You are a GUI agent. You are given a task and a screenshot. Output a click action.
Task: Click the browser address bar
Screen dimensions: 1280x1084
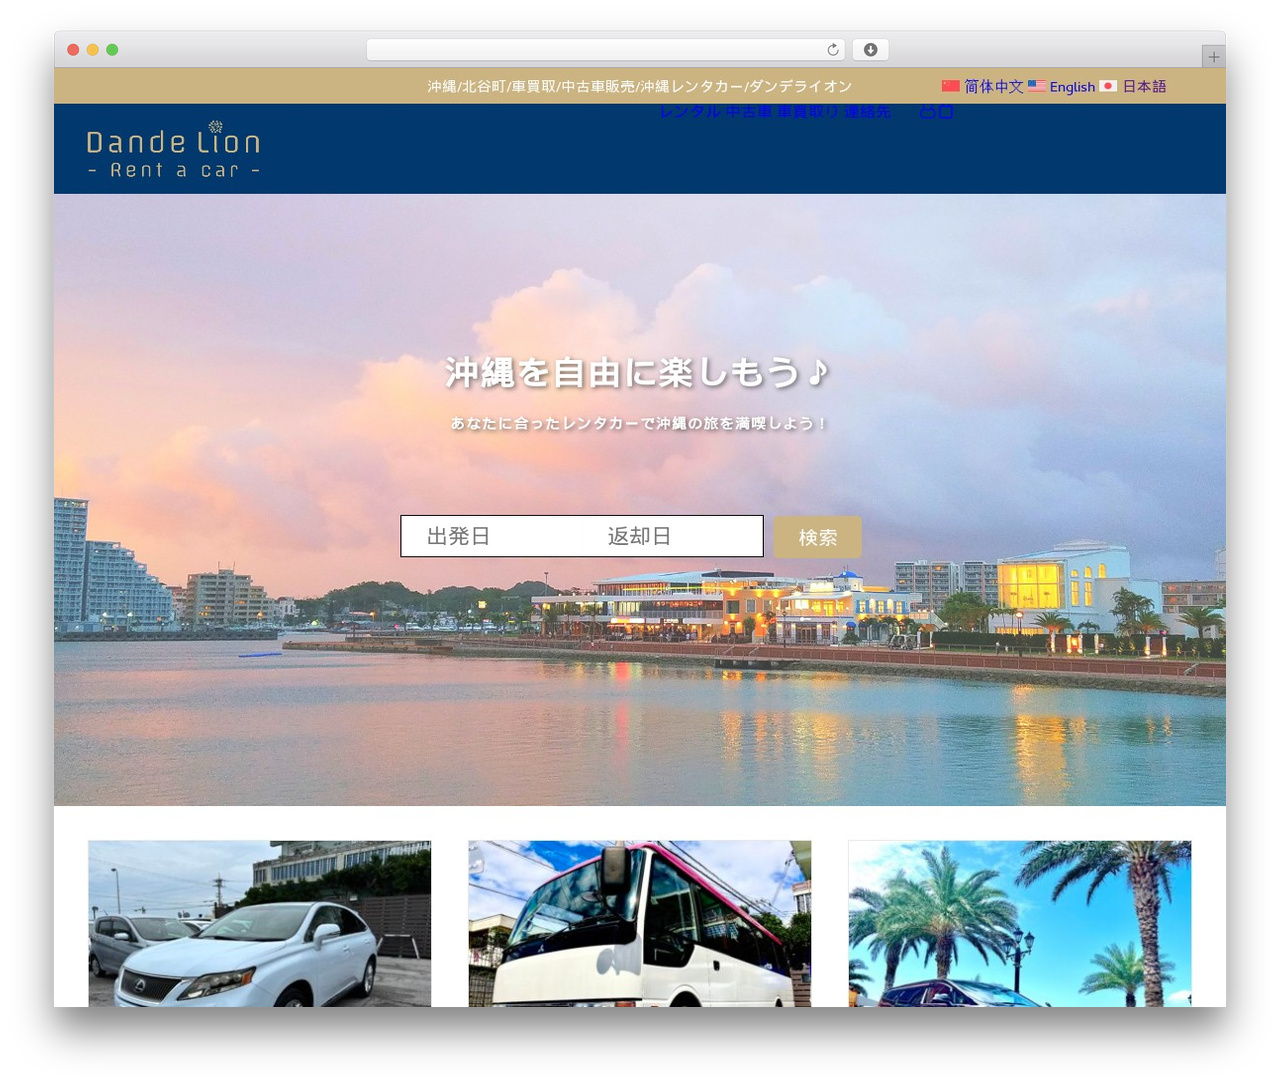tap(605, 49)
